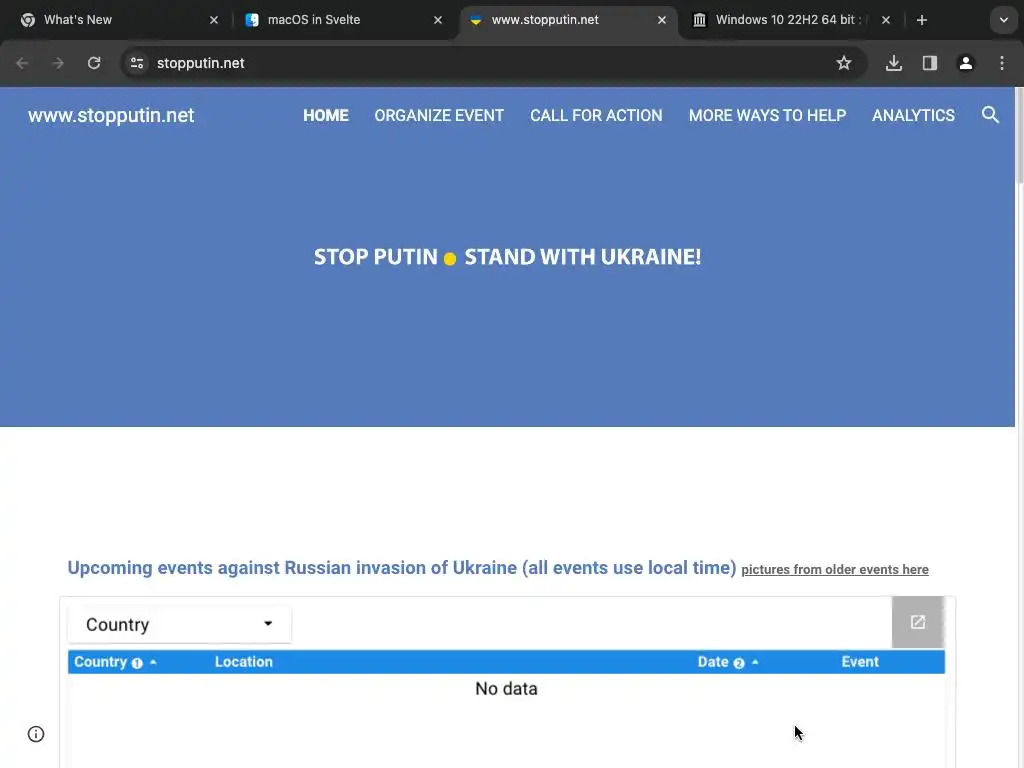The width and height of the screenshot is (1024, 768).
Task: Click the help icon next to Date header
Action: 739,663
